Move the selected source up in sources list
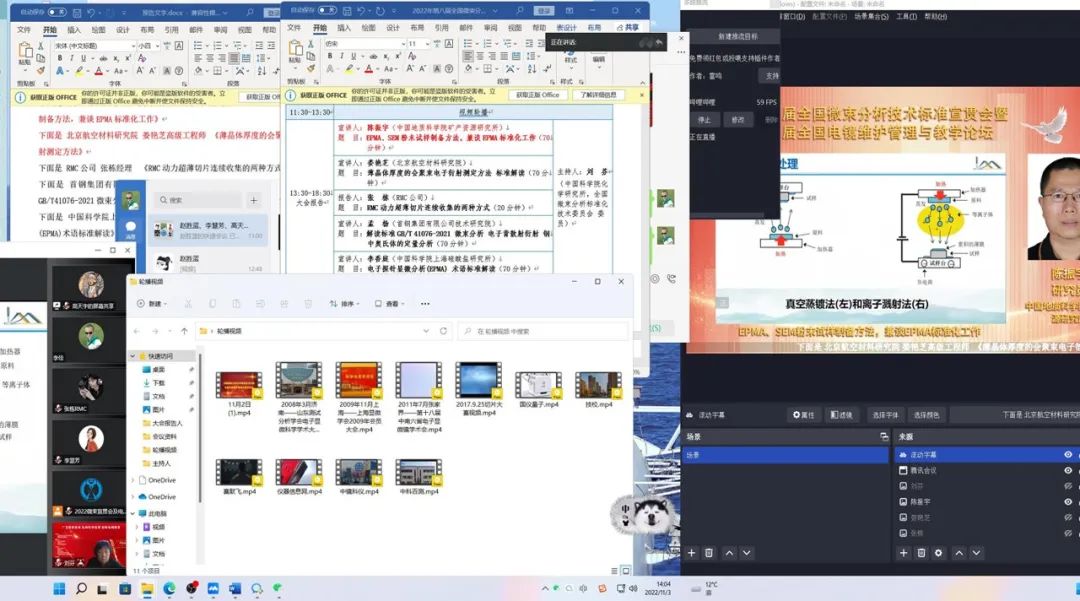This screenshot has height=601, width=1080. click(x=958, y=552)
